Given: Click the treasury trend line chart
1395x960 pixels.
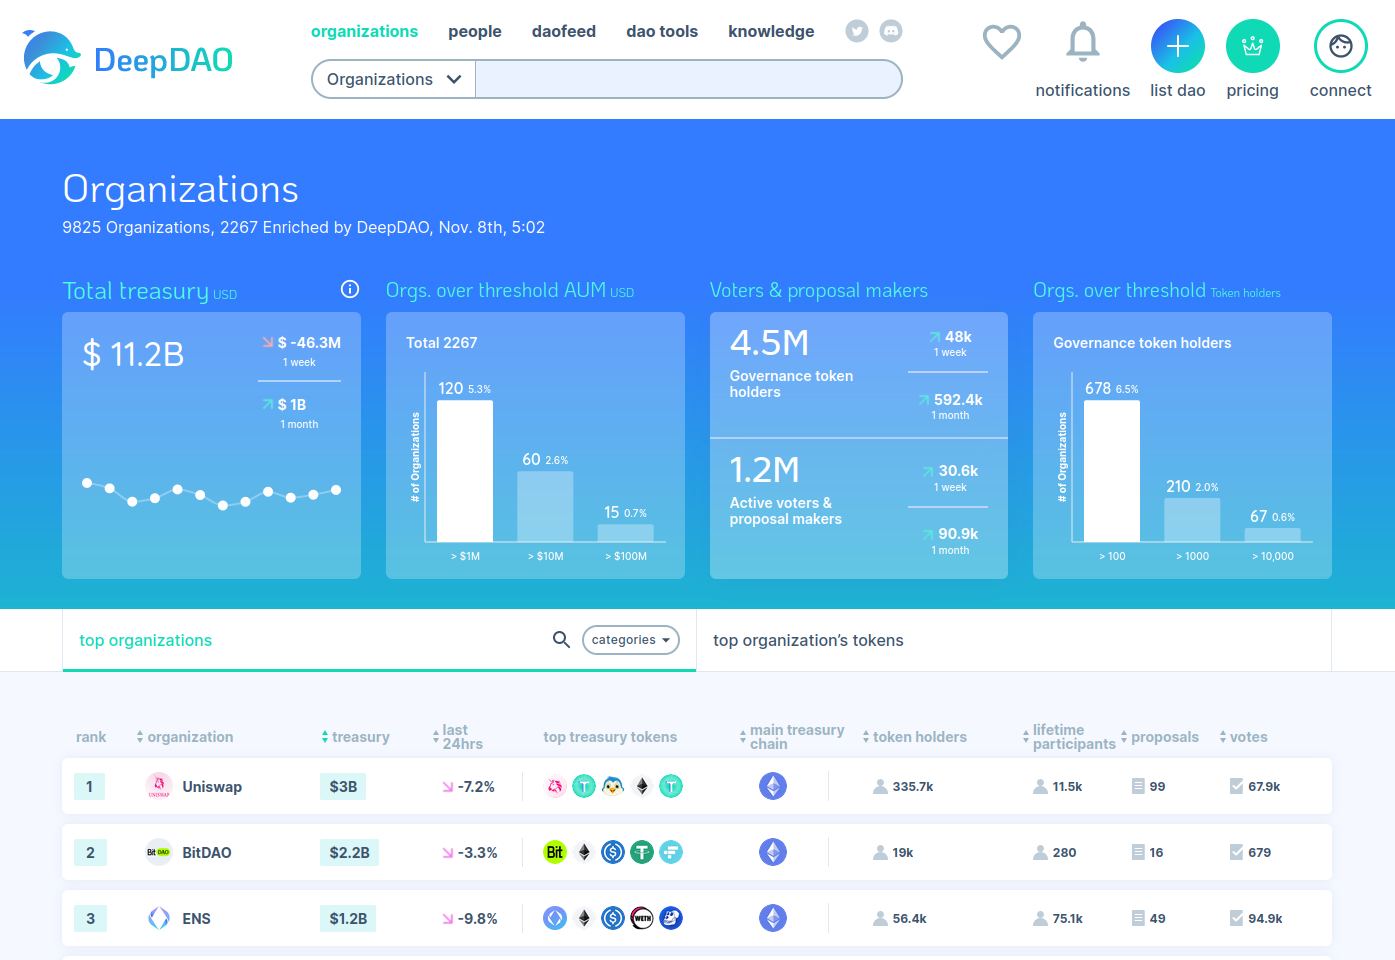Looking at the screenshot, I should point(211,493).
